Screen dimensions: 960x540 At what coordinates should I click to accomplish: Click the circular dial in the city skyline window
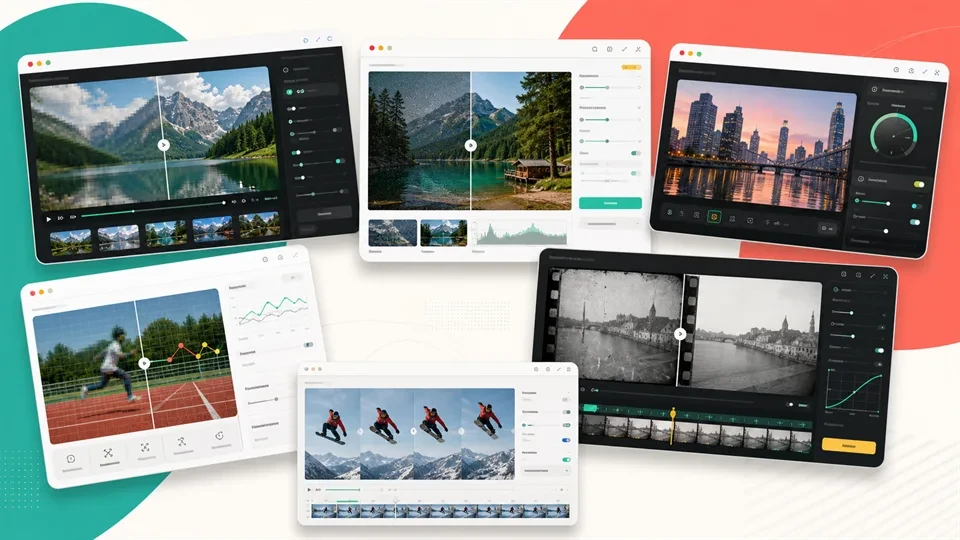pyautogui.click(x=893, y=135)
